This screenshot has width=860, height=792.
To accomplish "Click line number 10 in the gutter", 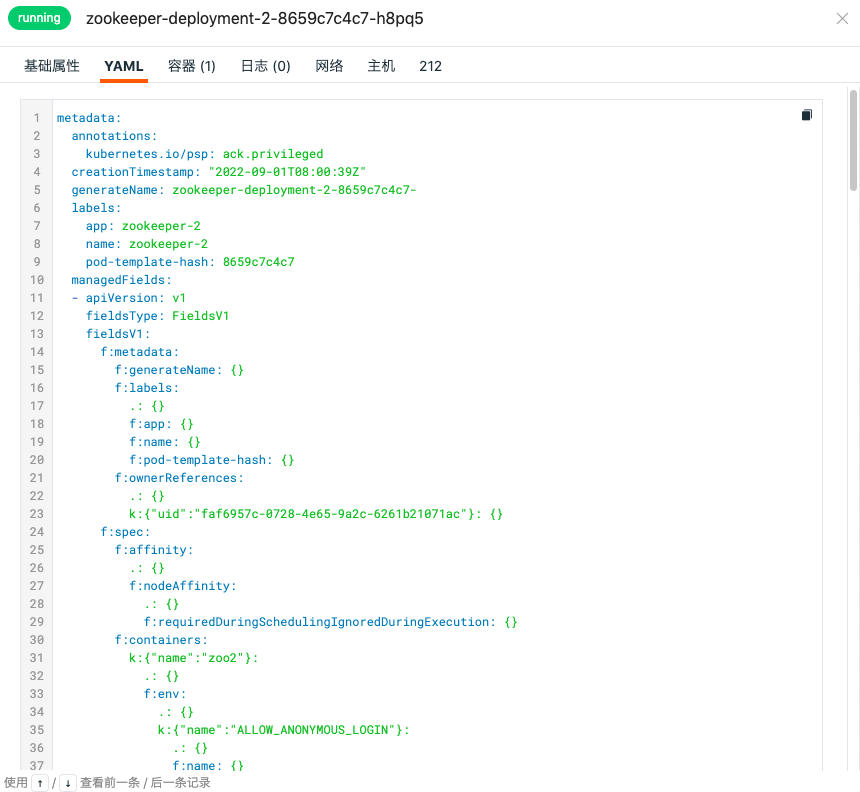I will click(37, 280).
